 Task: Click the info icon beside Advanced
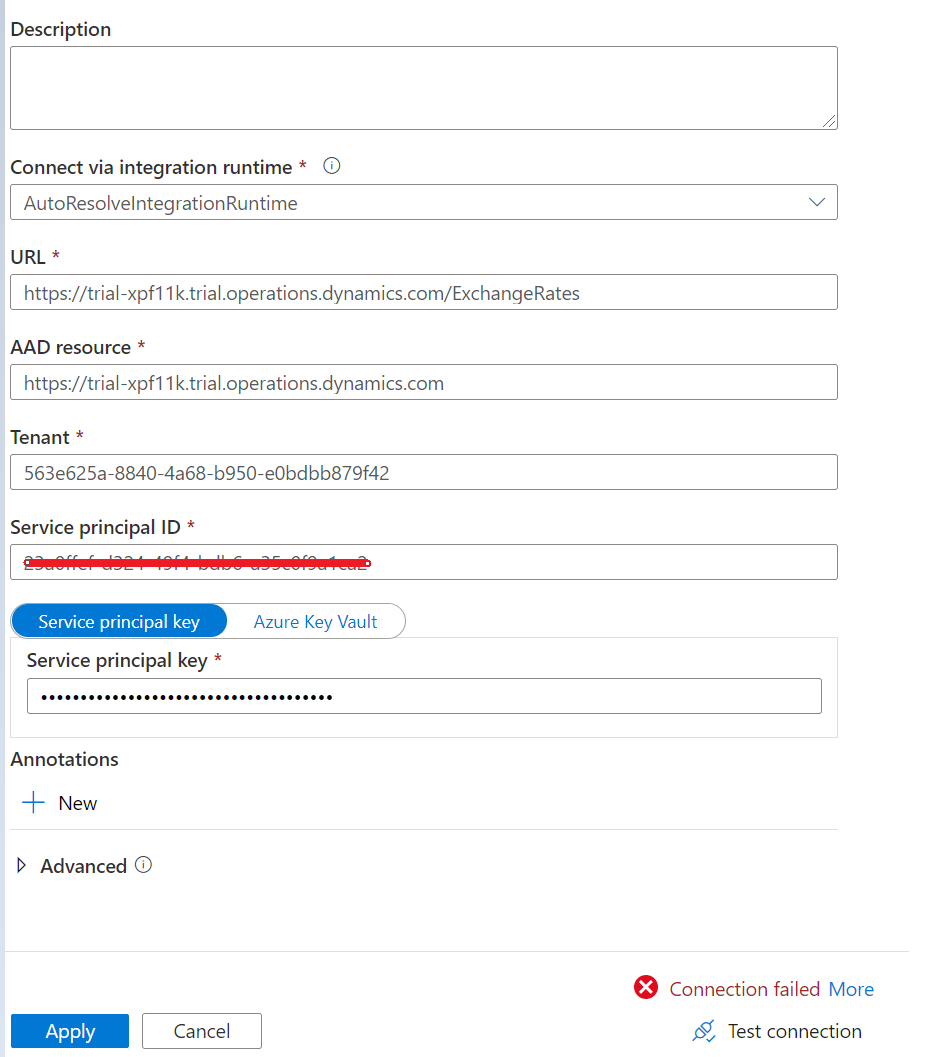pos(144,865)
